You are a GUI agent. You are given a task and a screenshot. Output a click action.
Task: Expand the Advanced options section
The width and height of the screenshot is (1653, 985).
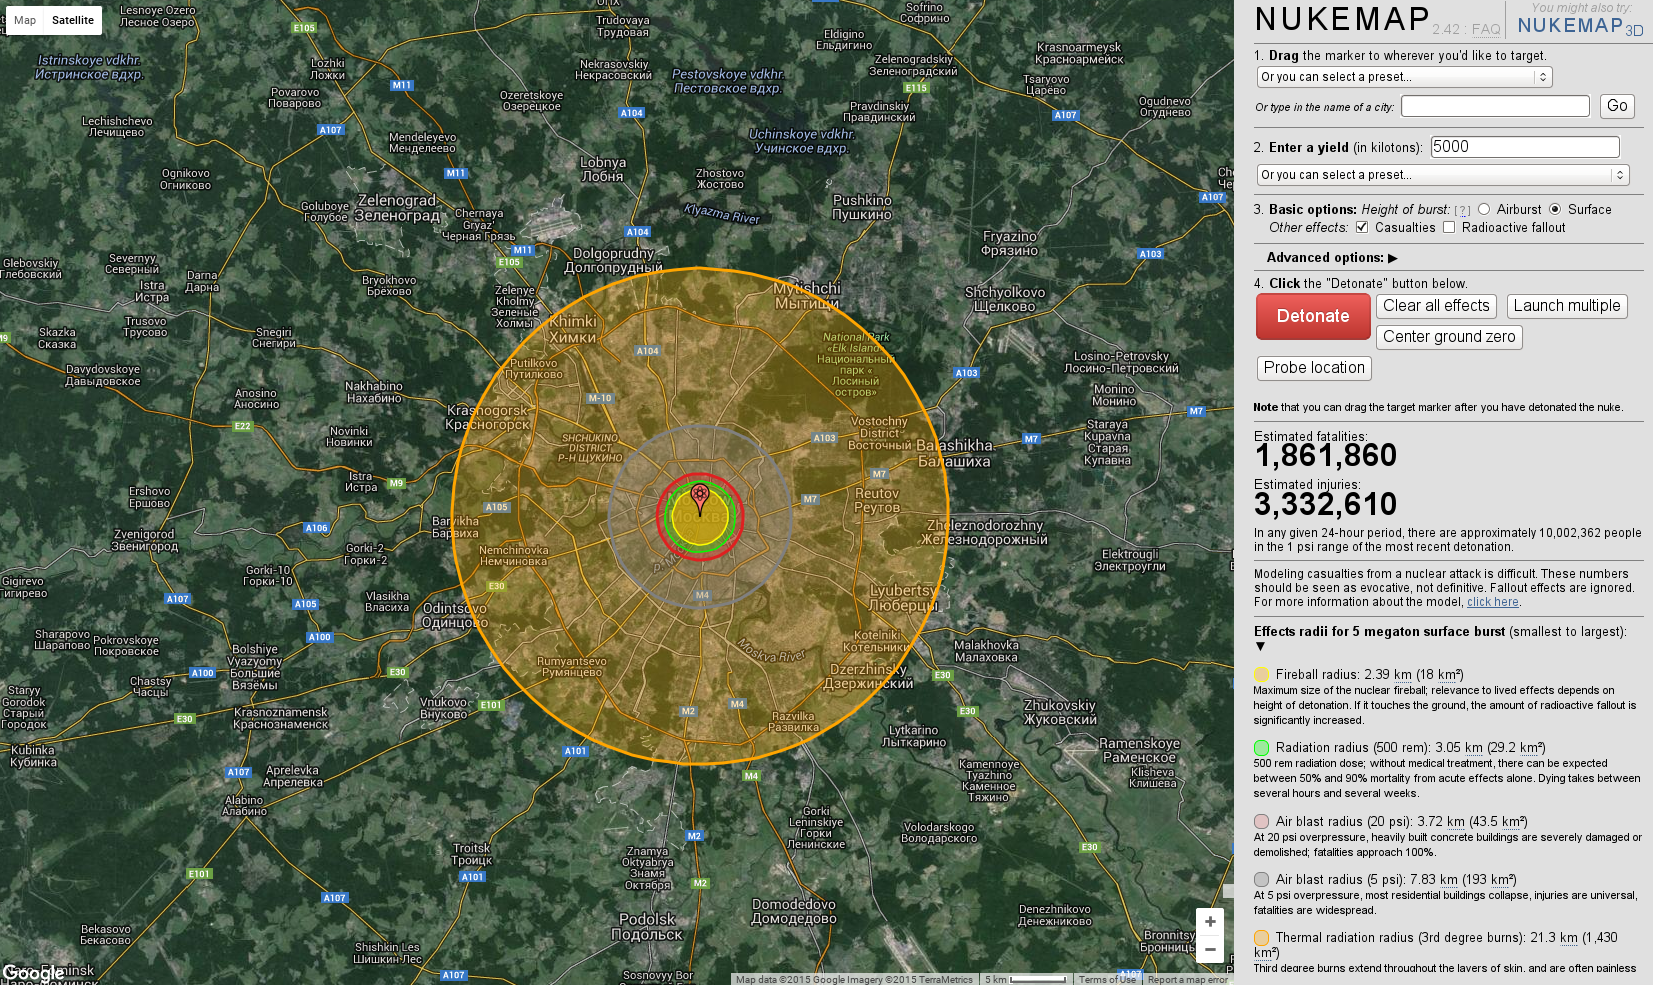(x=1332, y=258)
